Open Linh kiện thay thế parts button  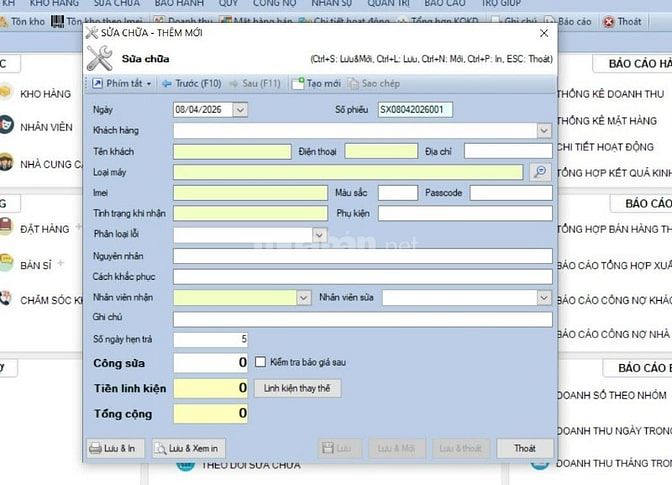[297, 388]
